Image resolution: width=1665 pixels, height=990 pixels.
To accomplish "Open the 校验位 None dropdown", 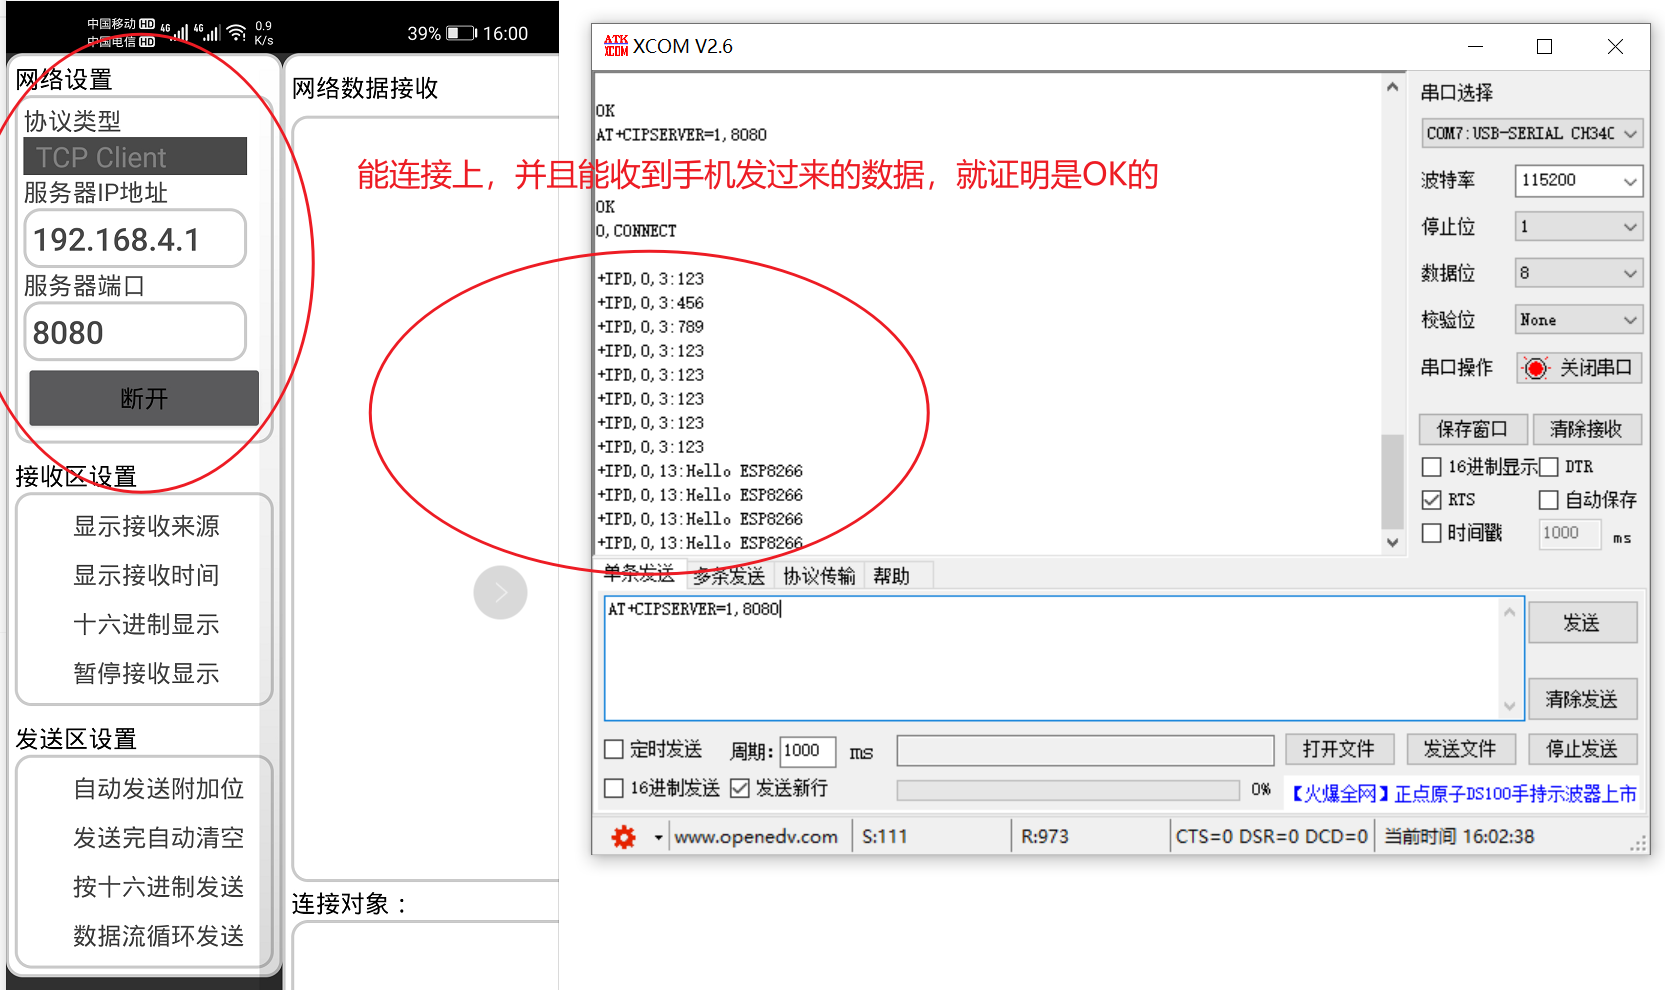I will tap(1578, 320).
